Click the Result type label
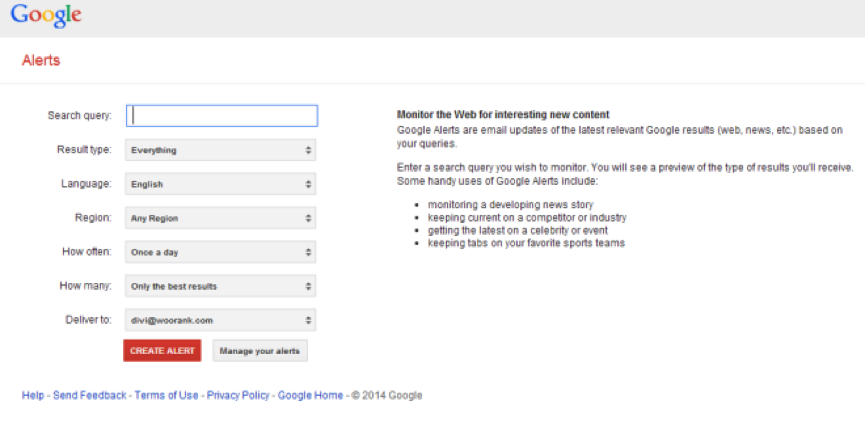 [84, 150]
